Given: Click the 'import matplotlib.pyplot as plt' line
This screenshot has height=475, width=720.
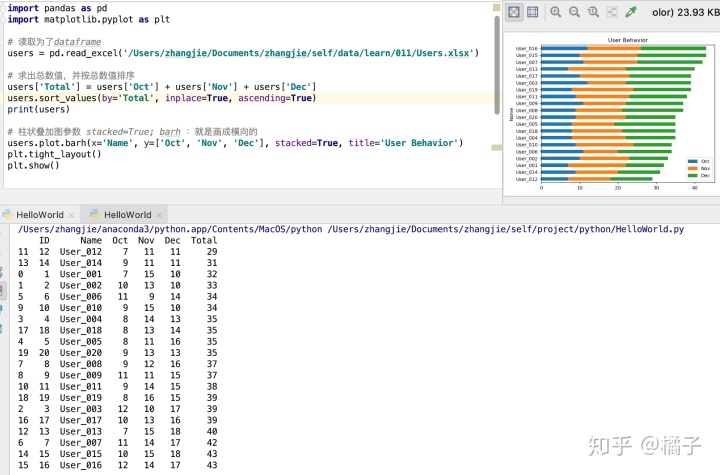Looking at the screenshot, I should (88, 19).
